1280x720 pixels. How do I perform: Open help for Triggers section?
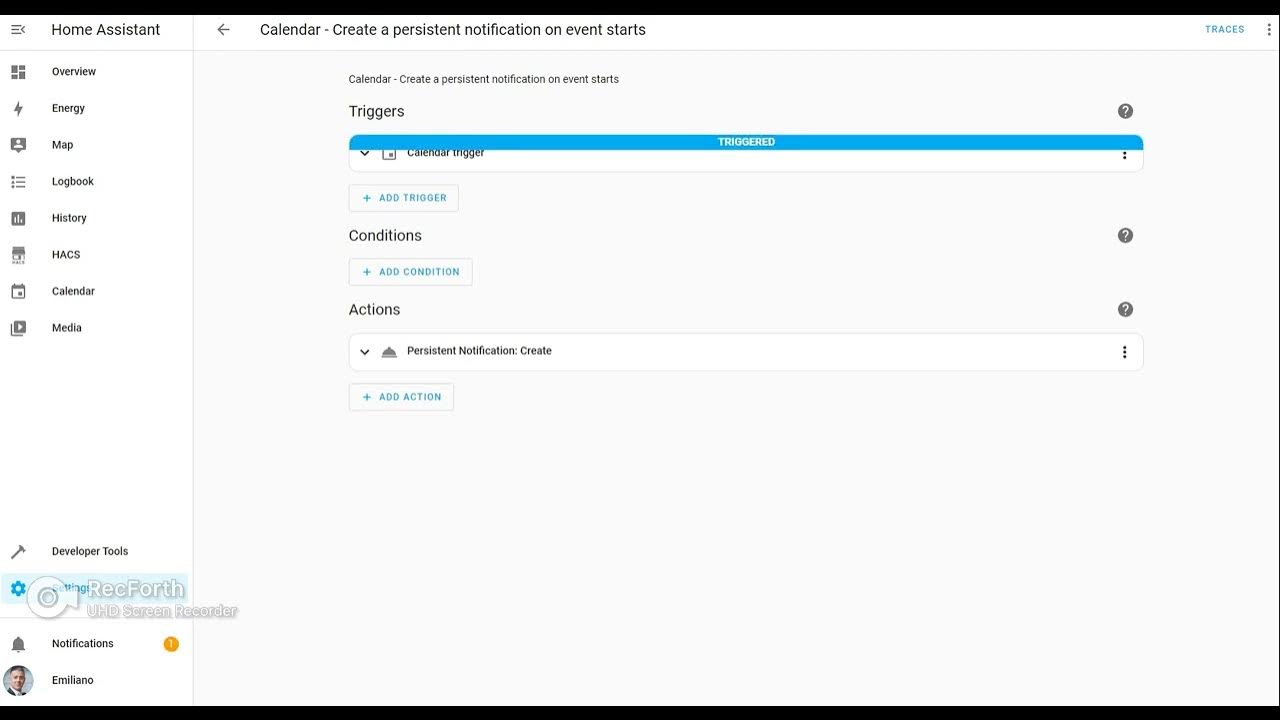pos(1125,111)
